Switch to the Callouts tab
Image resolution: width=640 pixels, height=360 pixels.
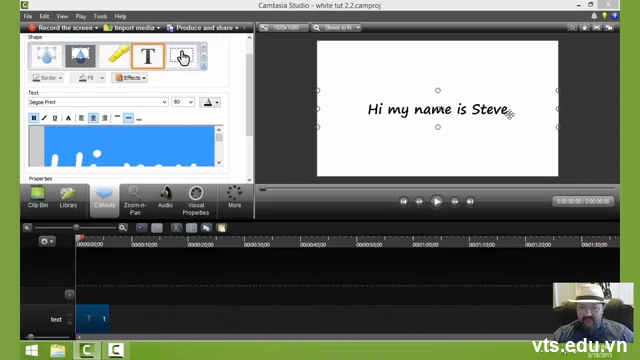(x=104, y=199)
